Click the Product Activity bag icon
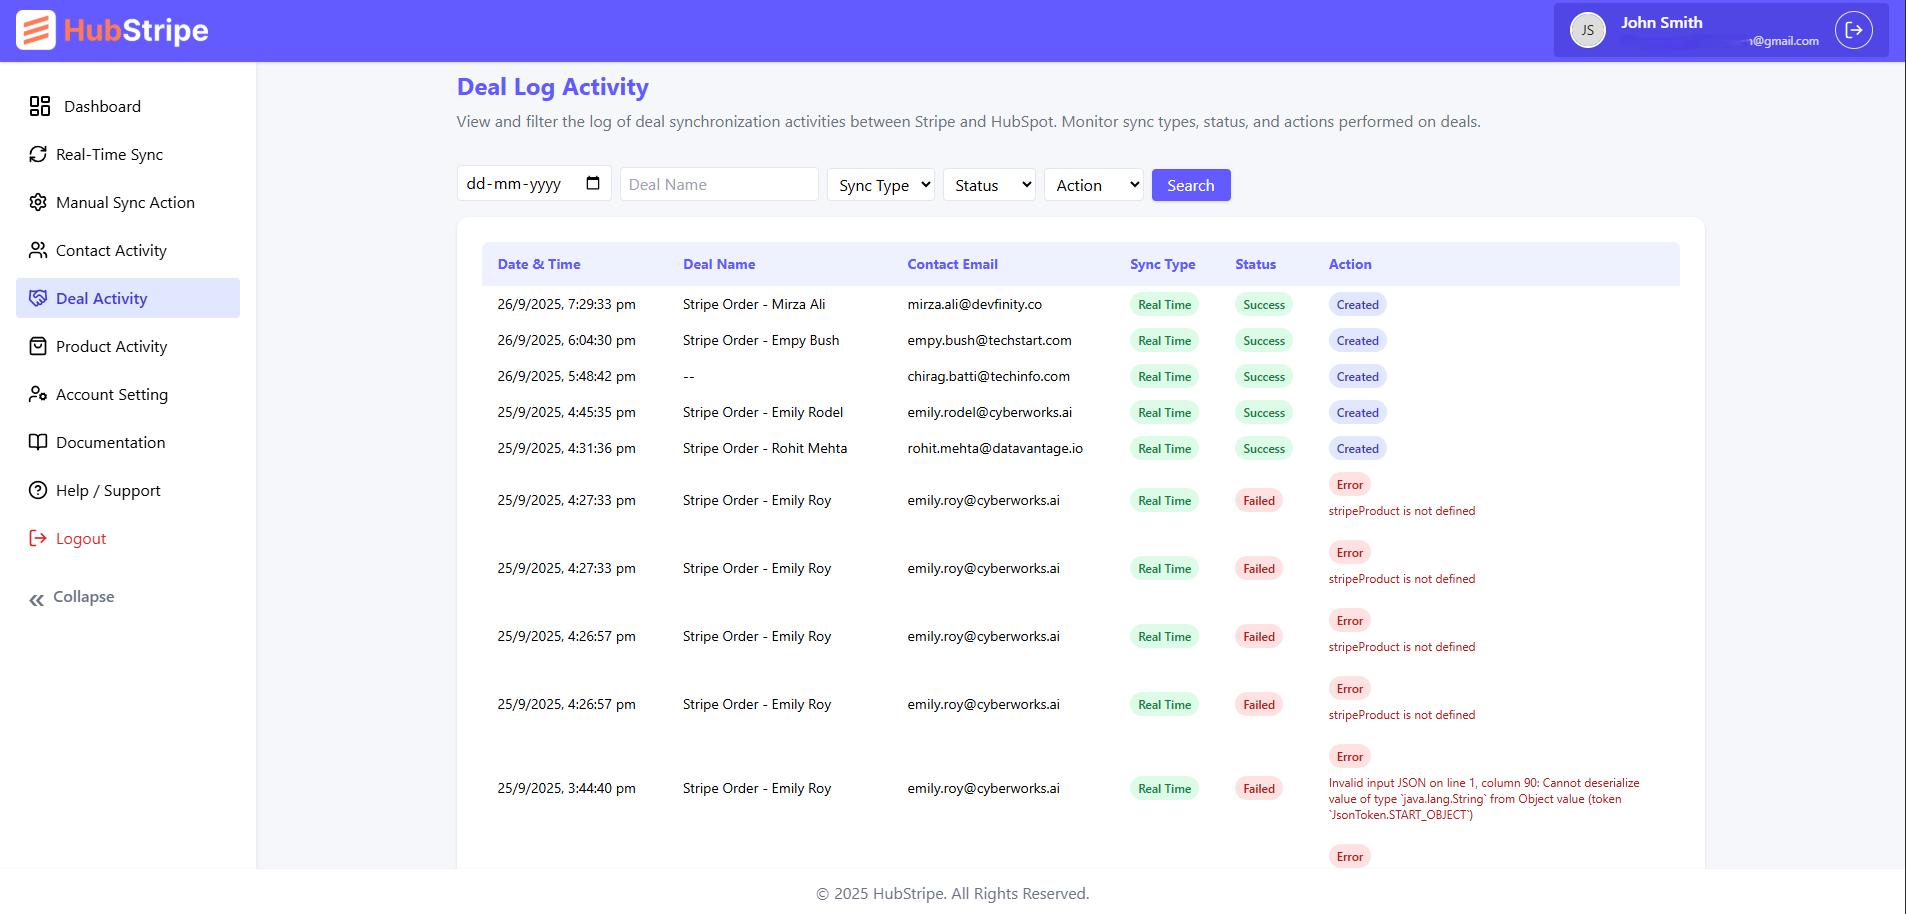Screen dimensions: 1906x914 (38, 346)
